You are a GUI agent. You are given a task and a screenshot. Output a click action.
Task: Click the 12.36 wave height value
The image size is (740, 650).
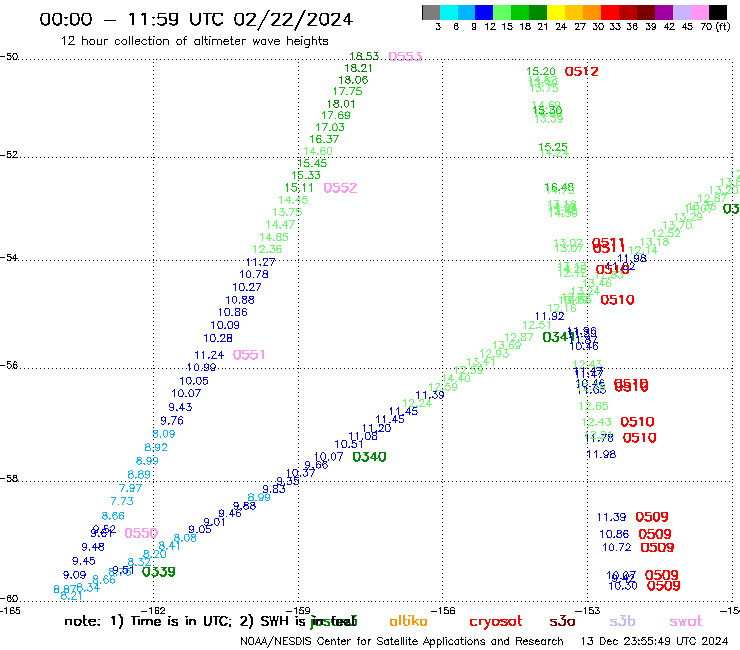point(267,249)
